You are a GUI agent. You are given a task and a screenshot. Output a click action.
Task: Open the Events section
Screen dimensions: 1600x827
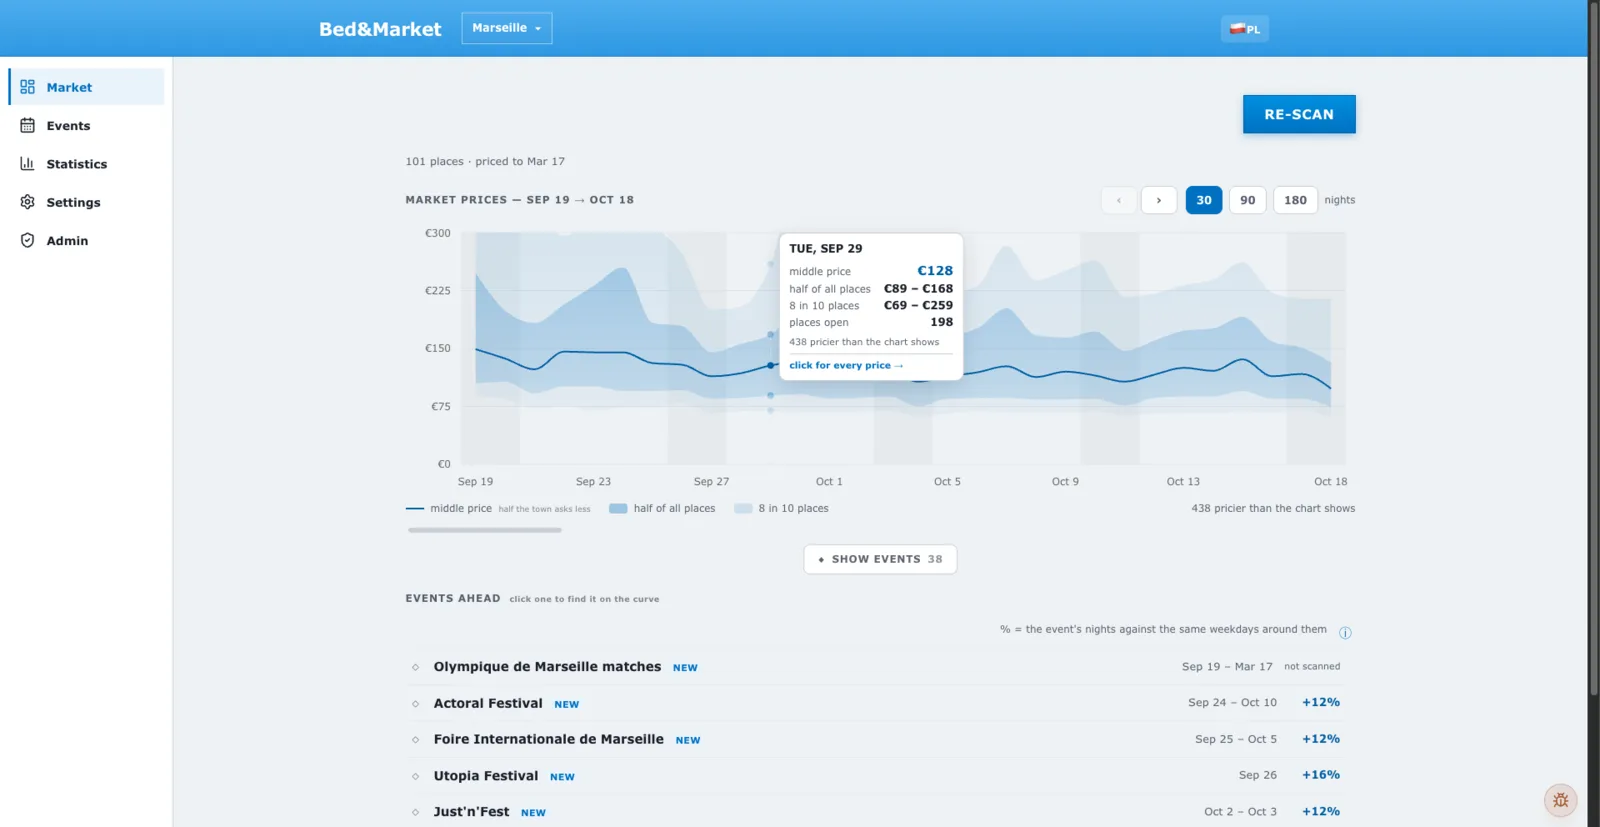click(86, 125)
